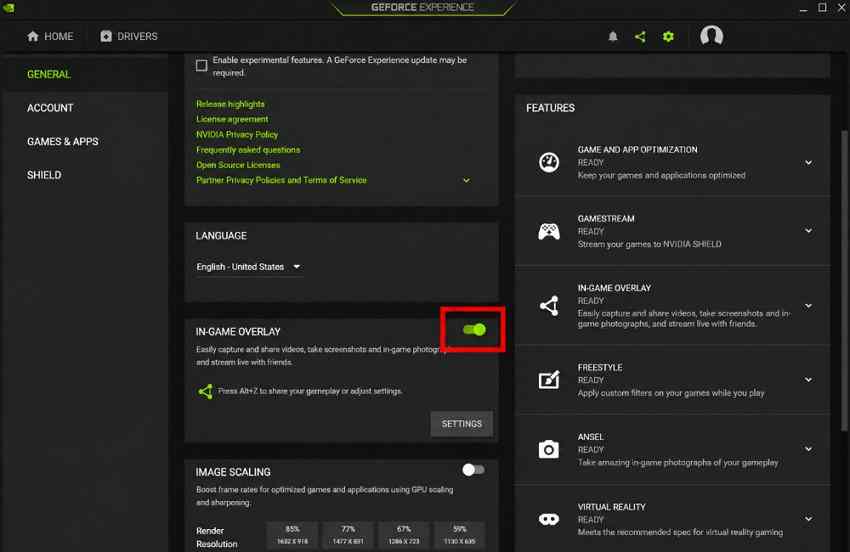
Task: Open the English - United States language dropdown
Action: pos(249,267)
